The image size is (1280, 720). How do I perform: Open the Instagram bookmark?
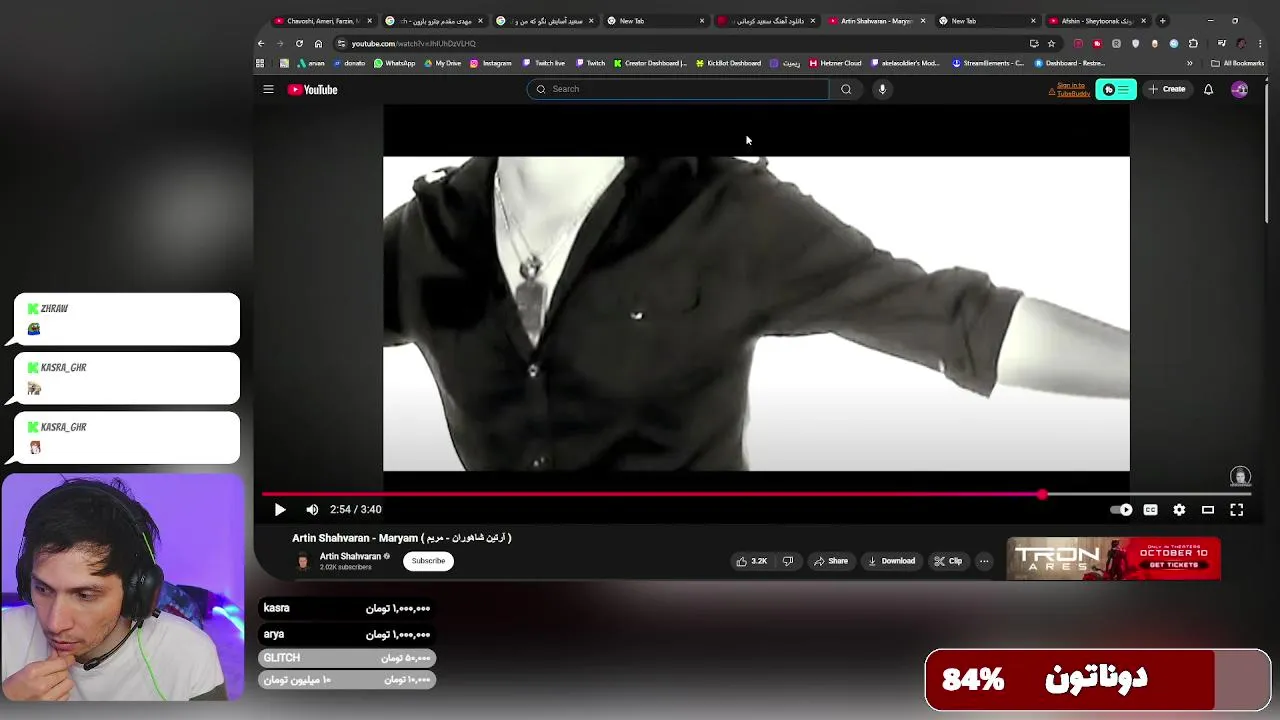tap(490, 63)
